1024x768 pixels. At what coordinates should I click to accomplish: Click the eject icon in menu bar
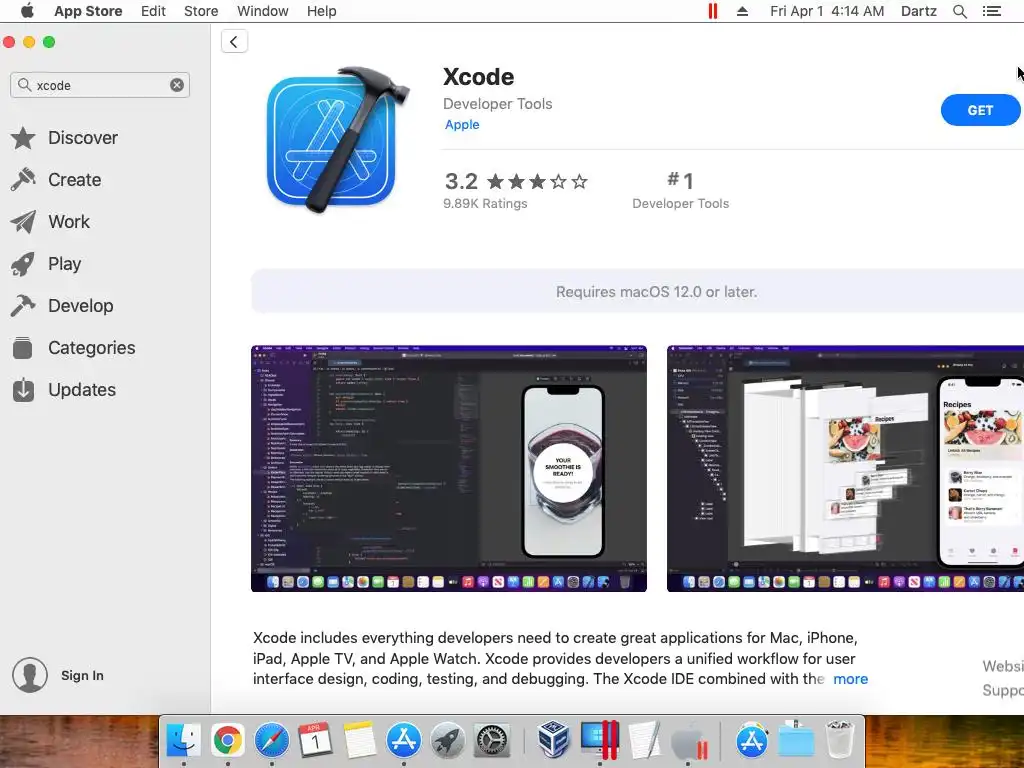pos(743,11)
